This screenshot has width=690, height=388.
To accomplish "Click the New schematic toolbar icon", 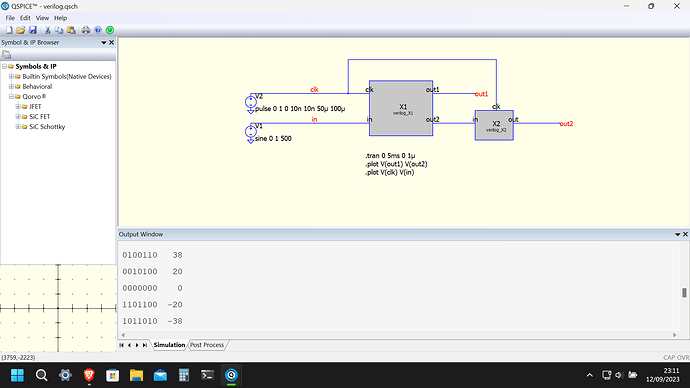I will 9,30.
